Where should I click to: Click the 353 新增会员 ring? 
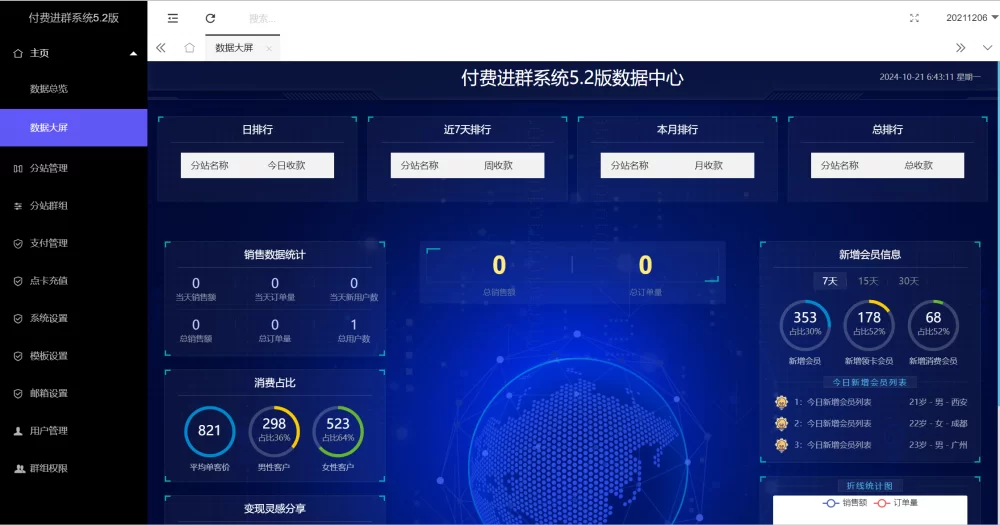click(x=805, y=325)
